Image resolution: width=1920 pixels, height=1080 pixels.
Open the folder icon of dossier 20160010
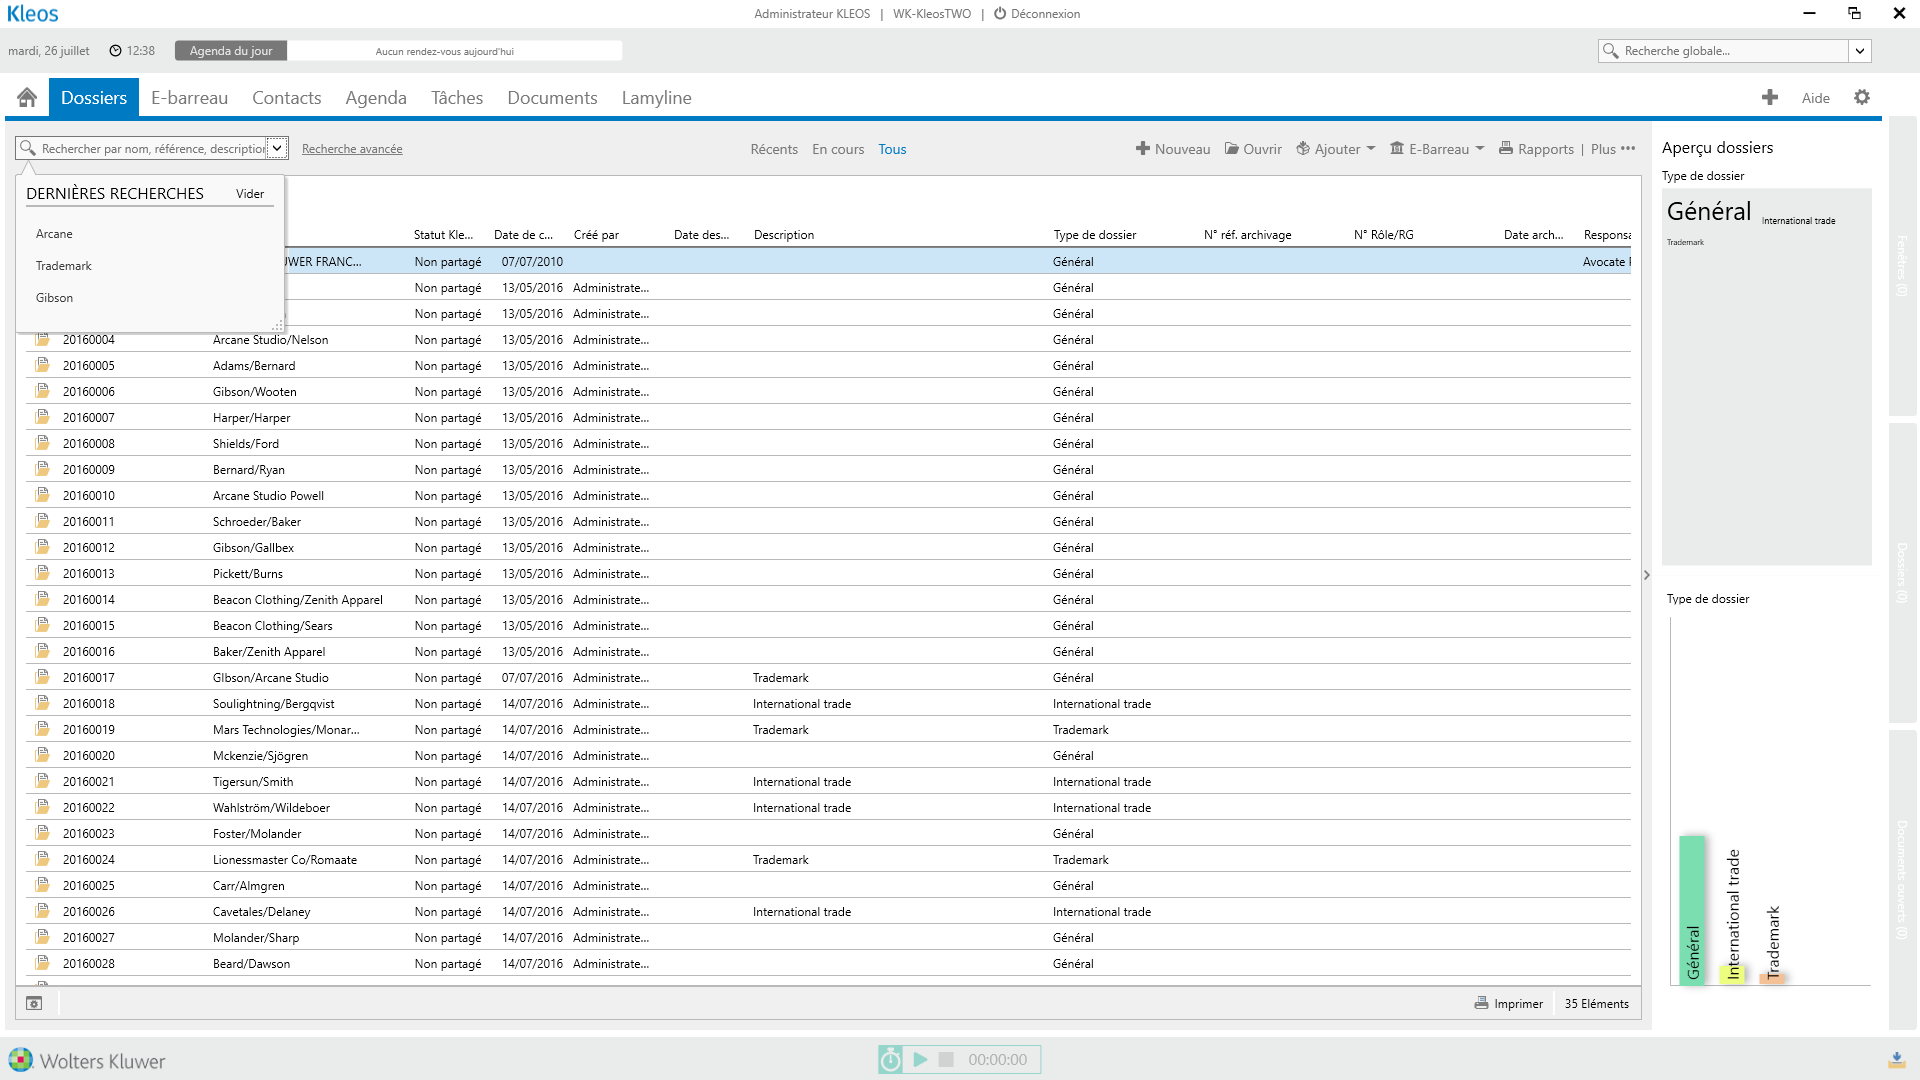coord(42,495)
